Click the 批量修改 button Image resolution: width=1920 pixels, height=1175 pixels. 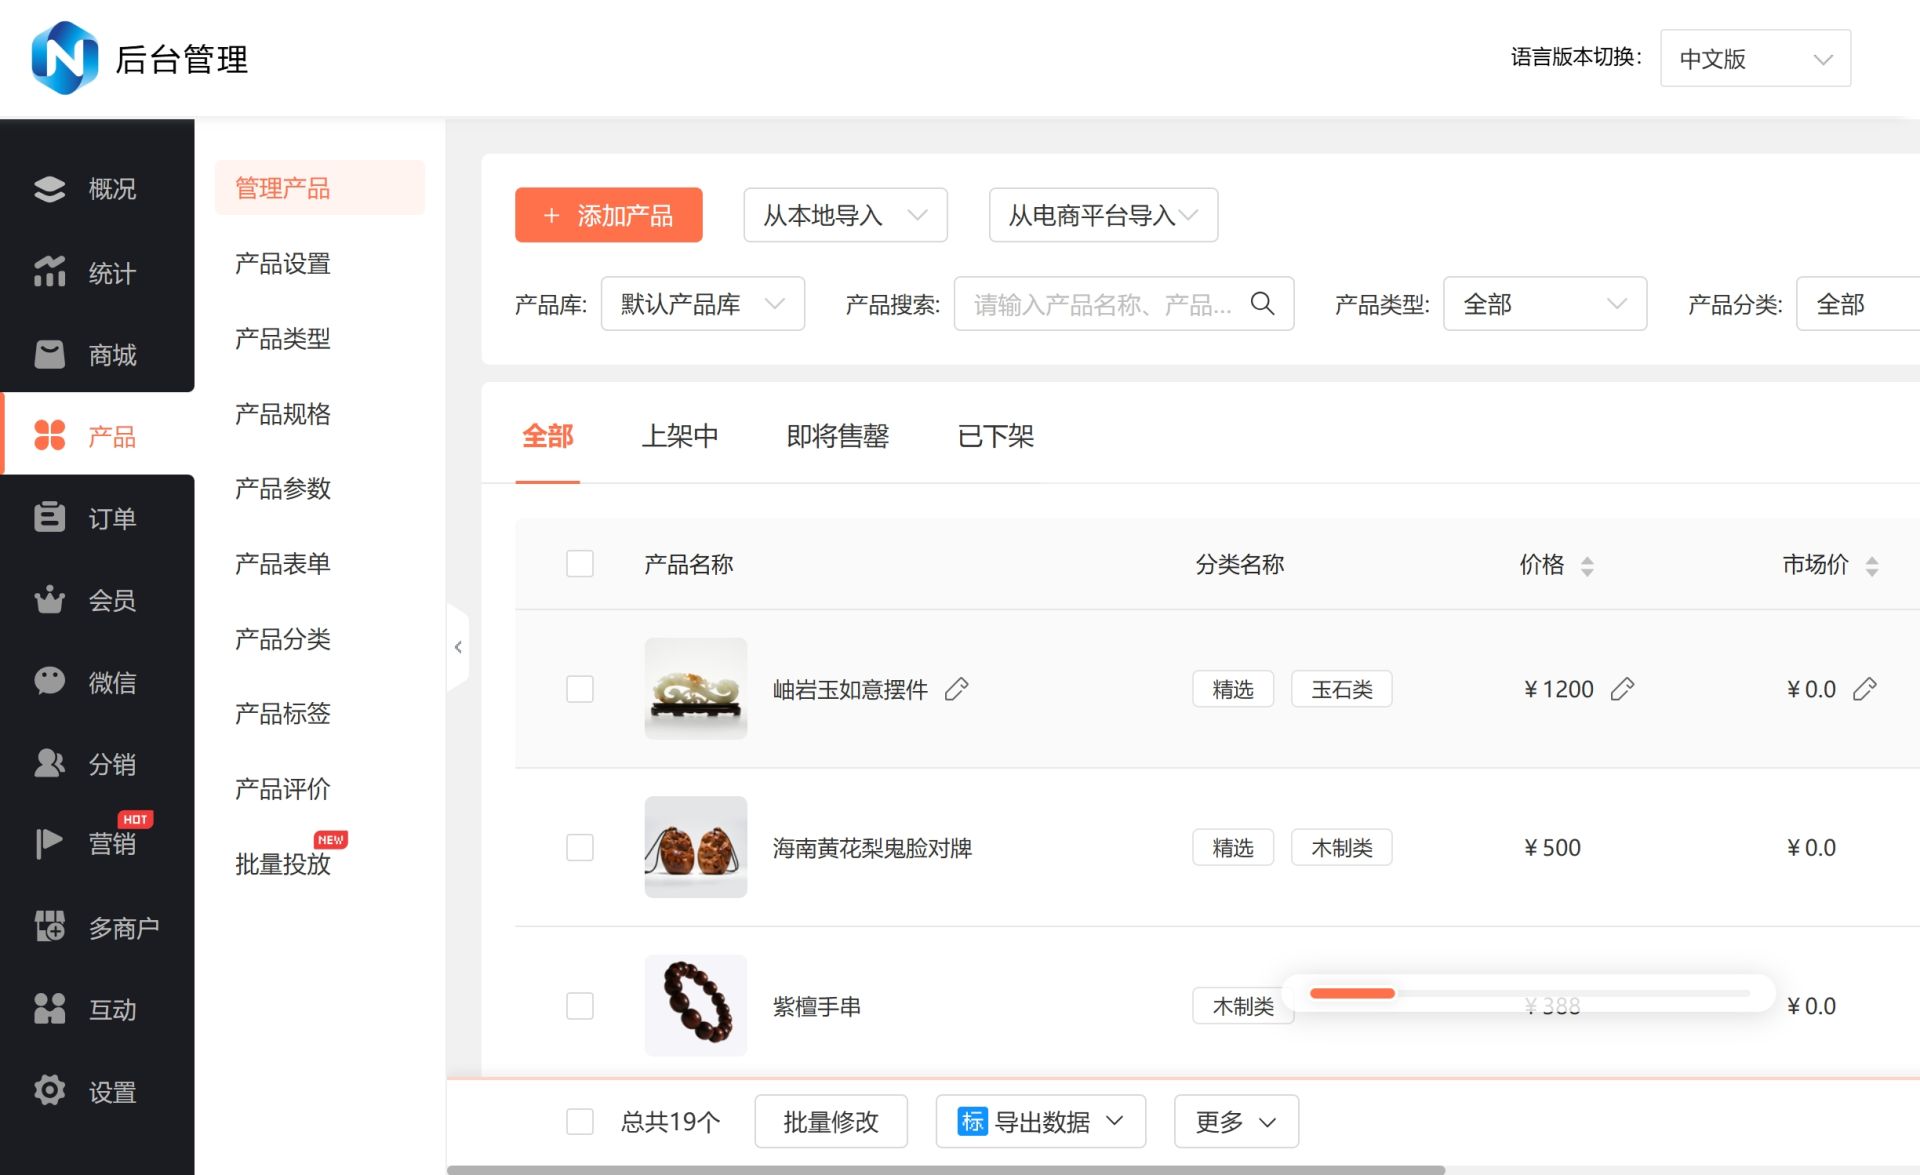coord(830,1122)
